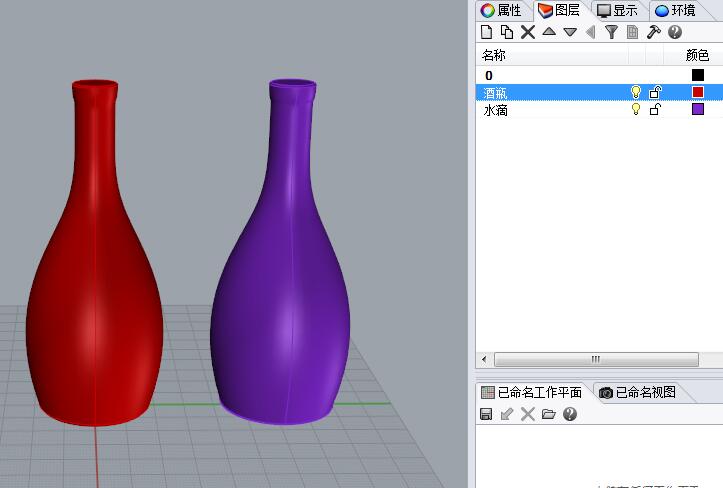This screenshot has height=488, width=723.
Task: Change black color swatch of layer 0
Action: click(x=698, y=75)
